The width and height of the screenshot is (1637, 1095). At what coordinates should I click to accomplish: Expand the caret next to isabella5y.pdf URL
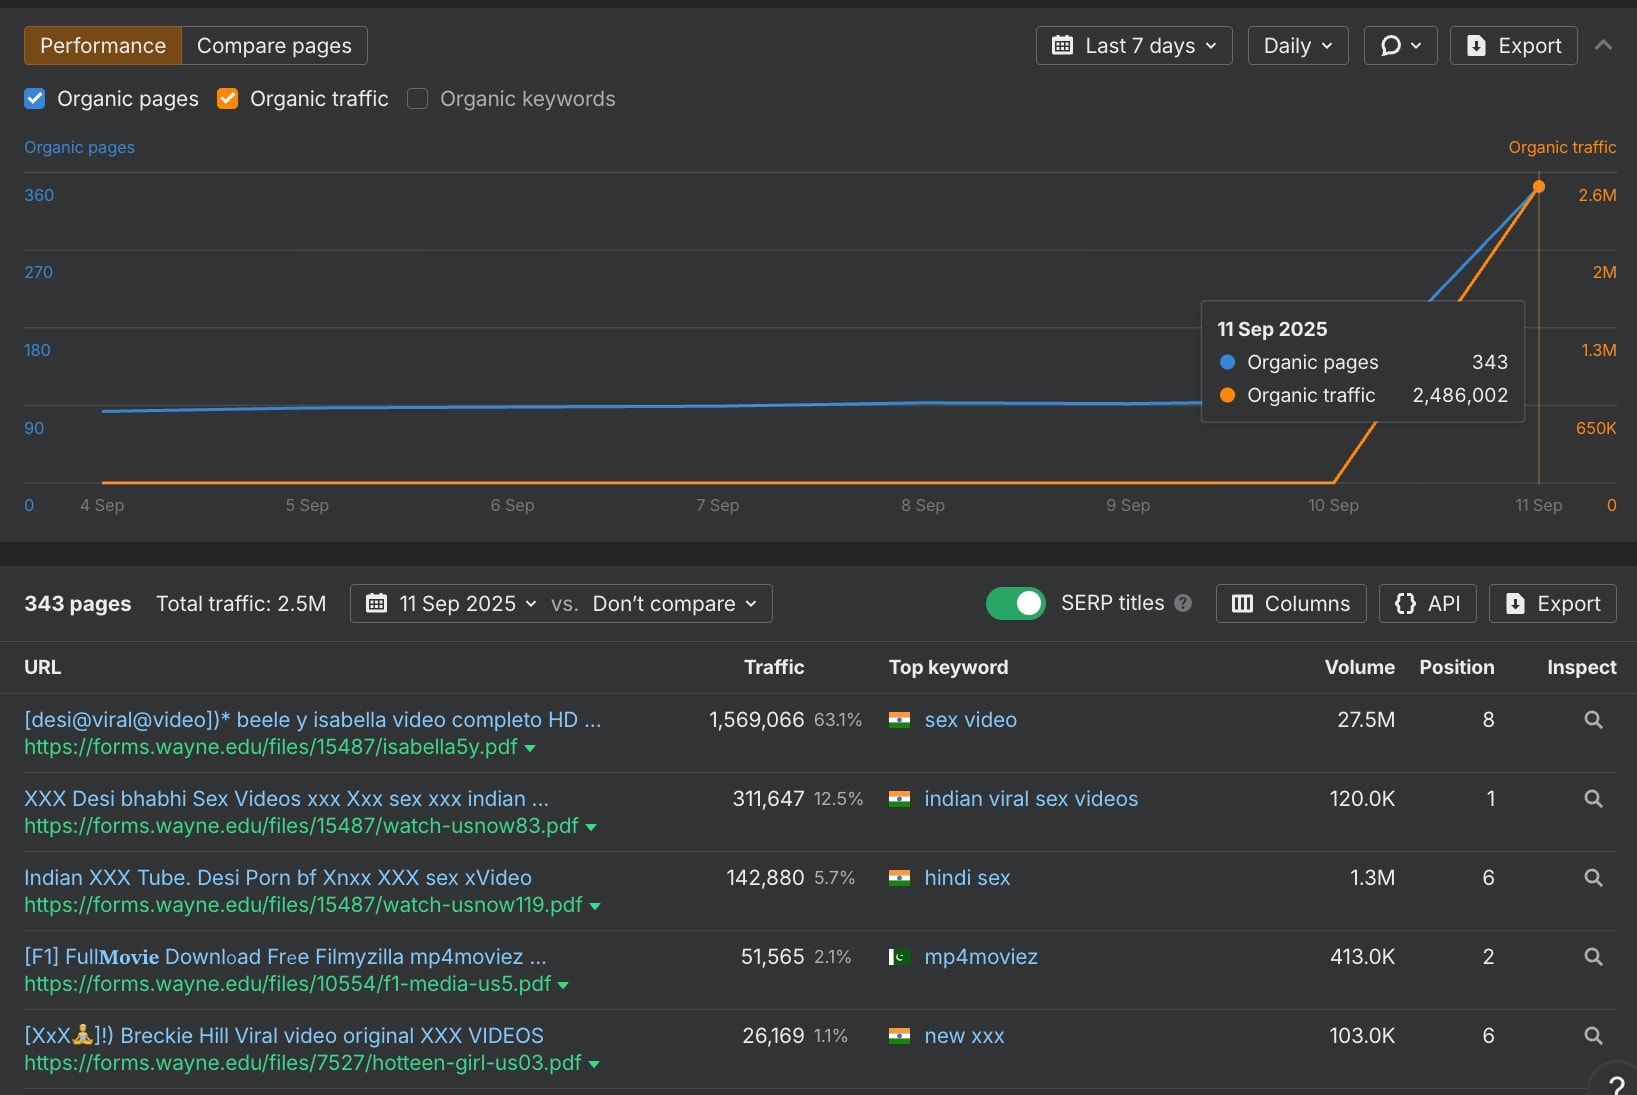531,748
